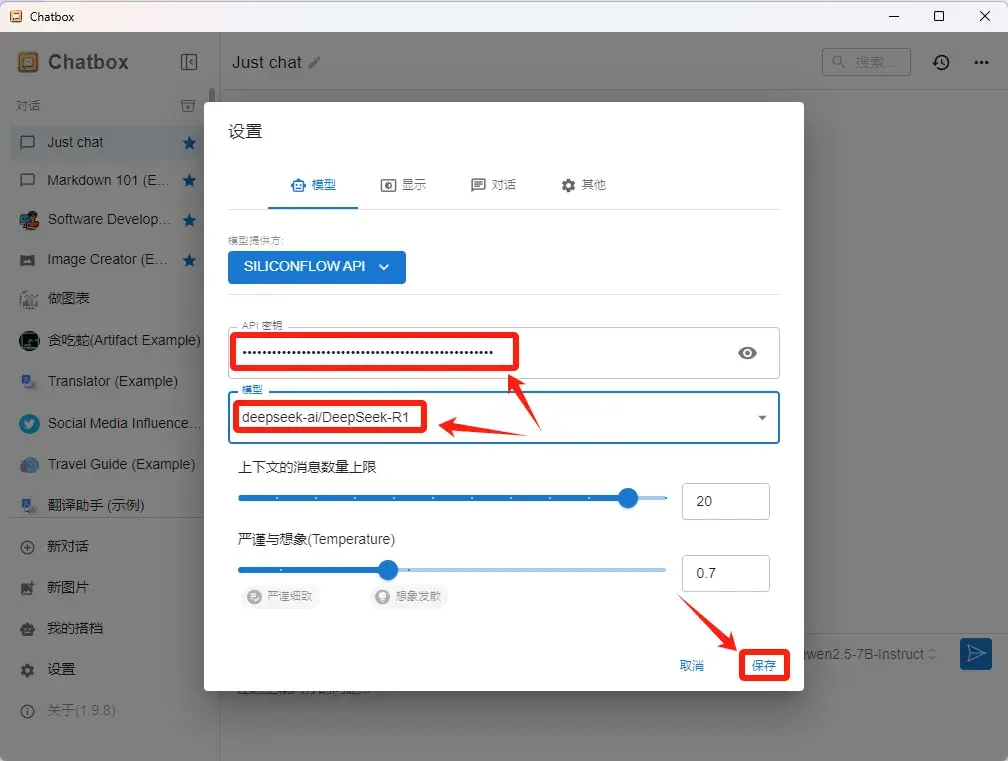Open the three-dots more options menu
The width and height of the screenshot is (1008, 761).
coord(981,62)
